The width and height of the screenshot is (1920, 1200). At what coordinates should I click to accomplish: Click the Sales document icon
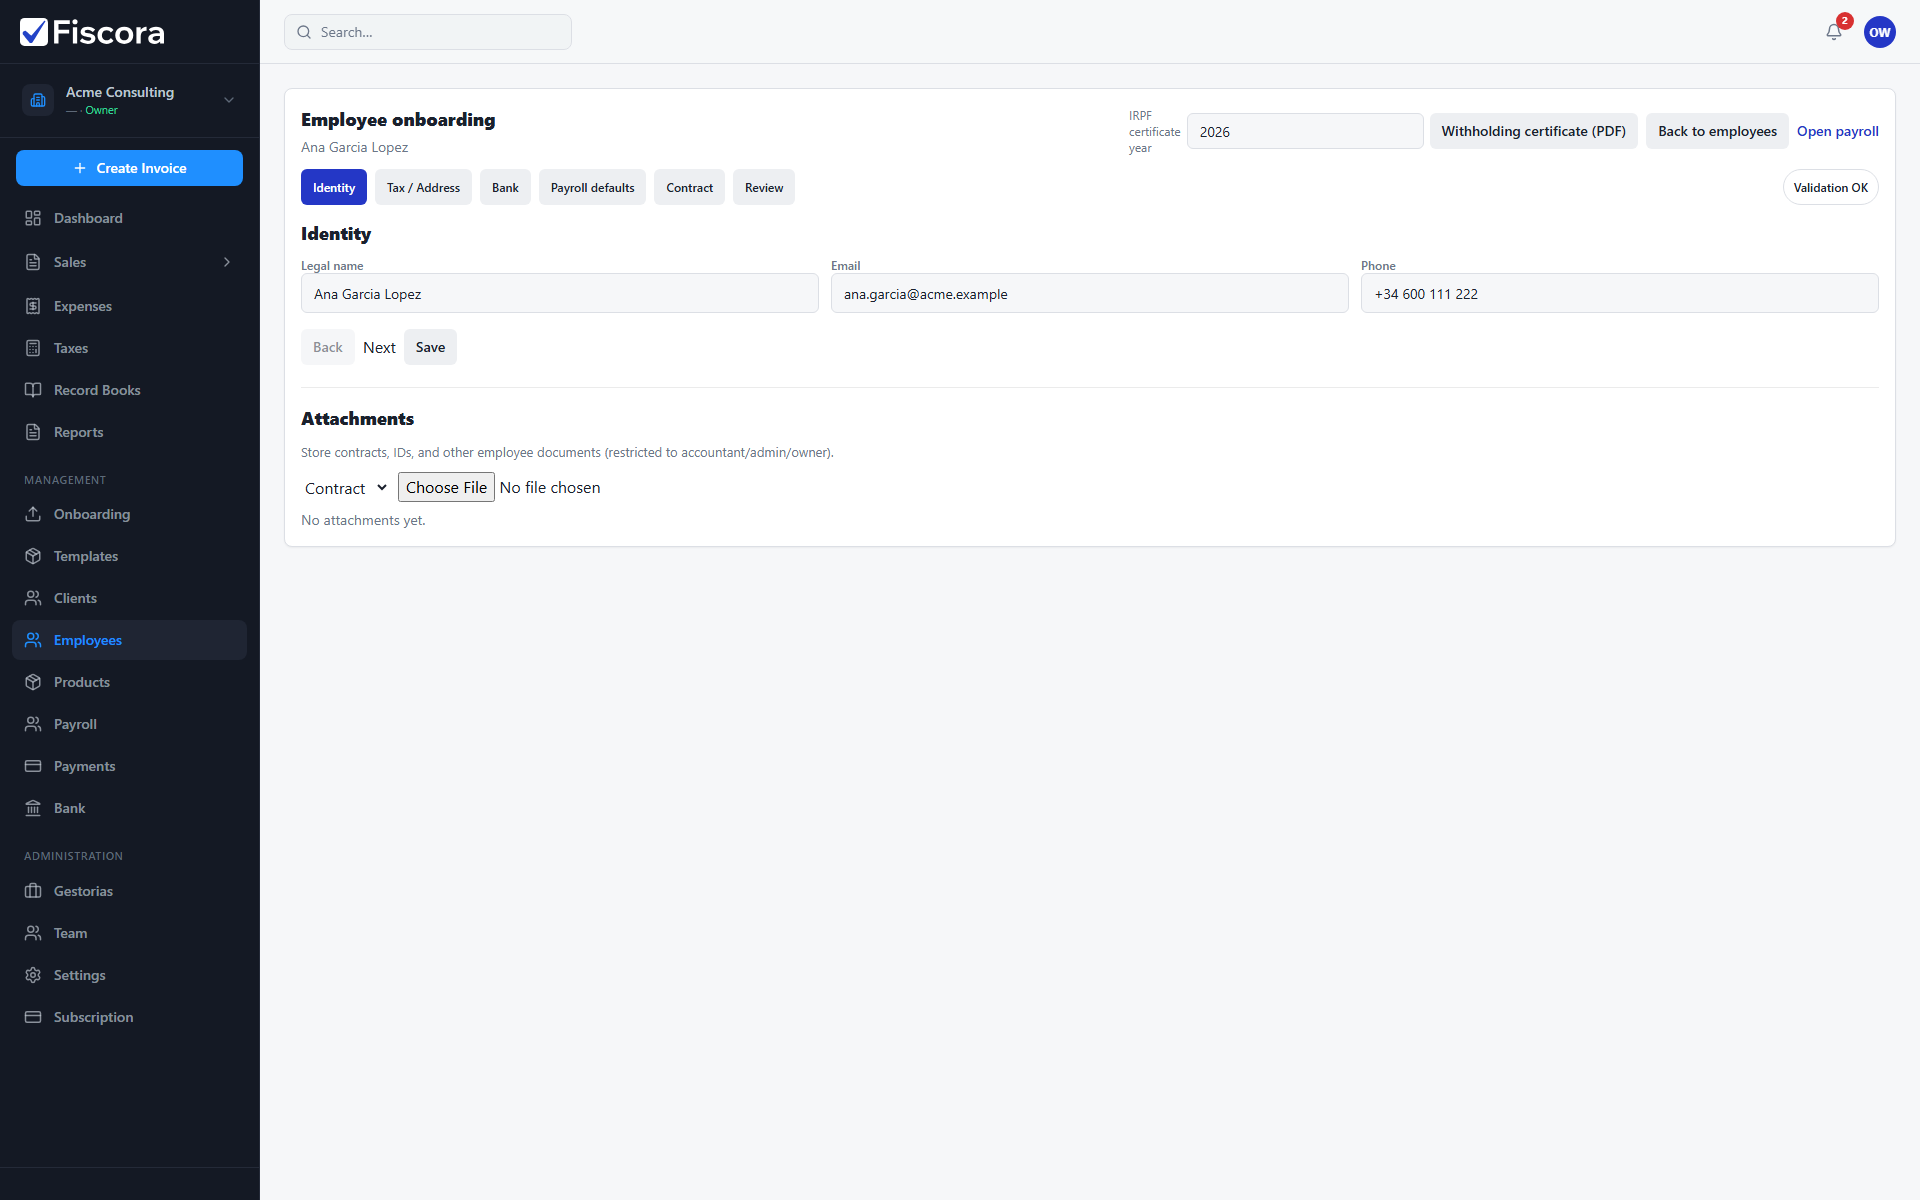pos(33,262)
